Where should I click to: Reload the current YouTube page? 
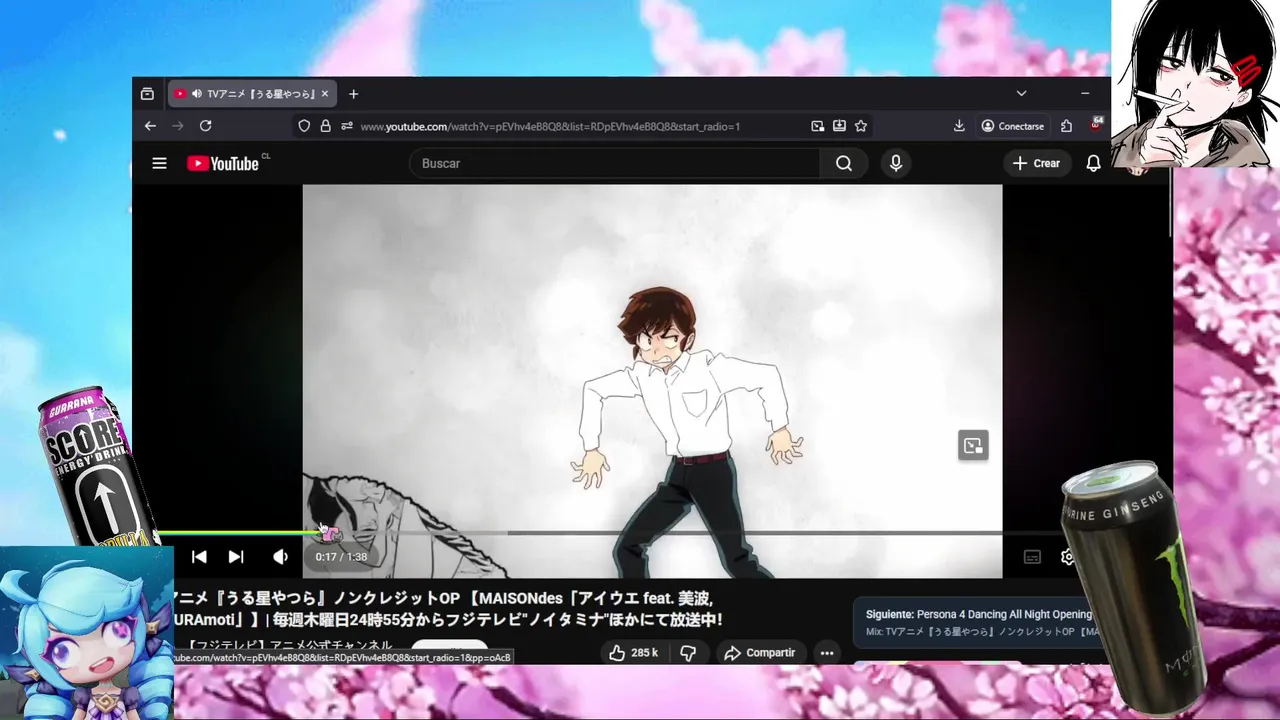[x=205, y=126]
